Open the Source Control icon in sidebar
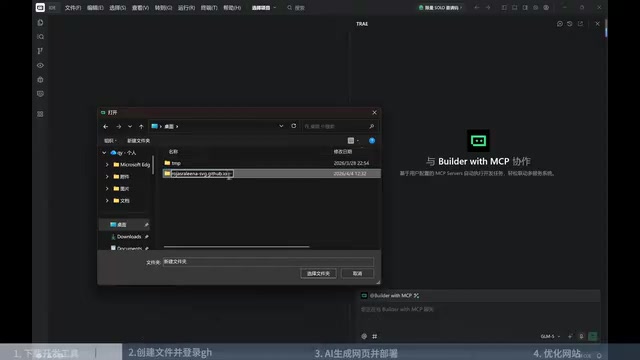 pos(40,51)
